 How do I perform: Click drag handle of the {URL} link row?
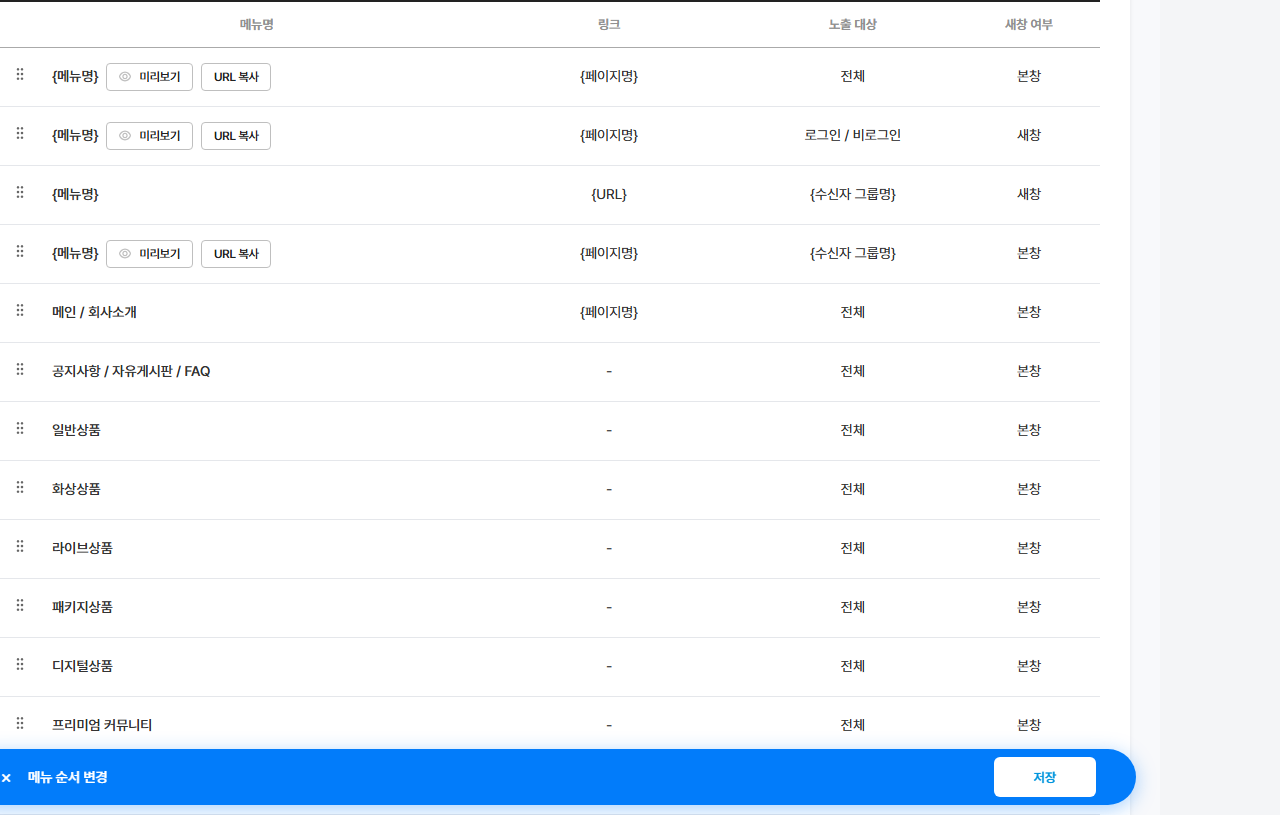20,193
